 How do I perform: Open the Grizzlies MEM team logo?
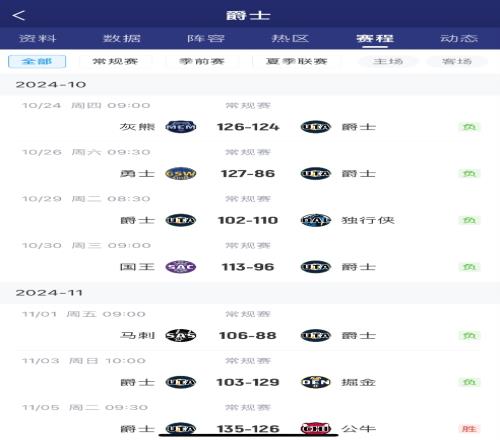point(181,127)
